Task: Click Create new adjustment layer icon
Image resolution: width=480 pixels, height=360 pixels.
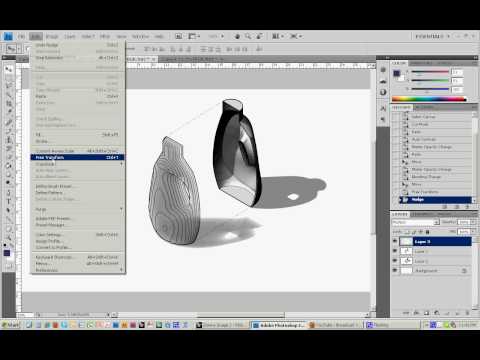Action: coord(437,313)
